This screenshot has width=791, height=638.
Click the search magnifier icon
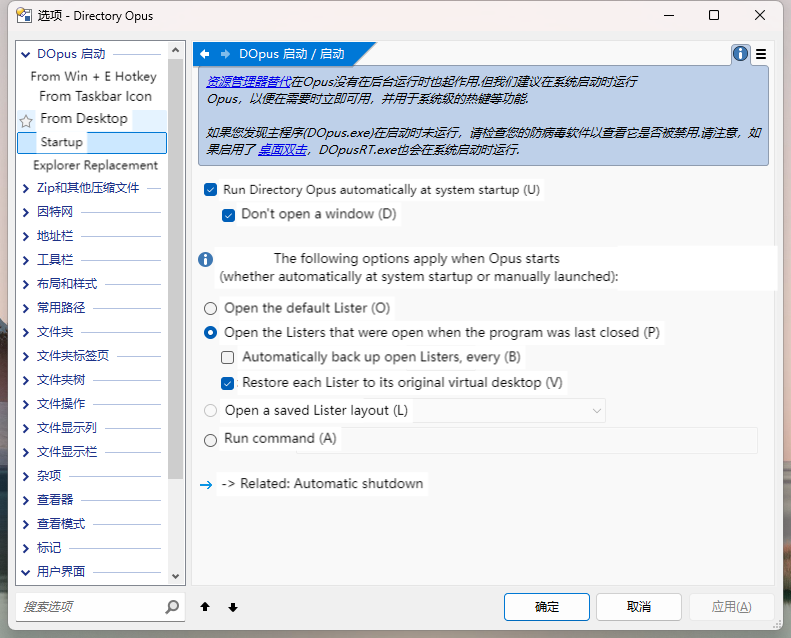pos(172,607)
